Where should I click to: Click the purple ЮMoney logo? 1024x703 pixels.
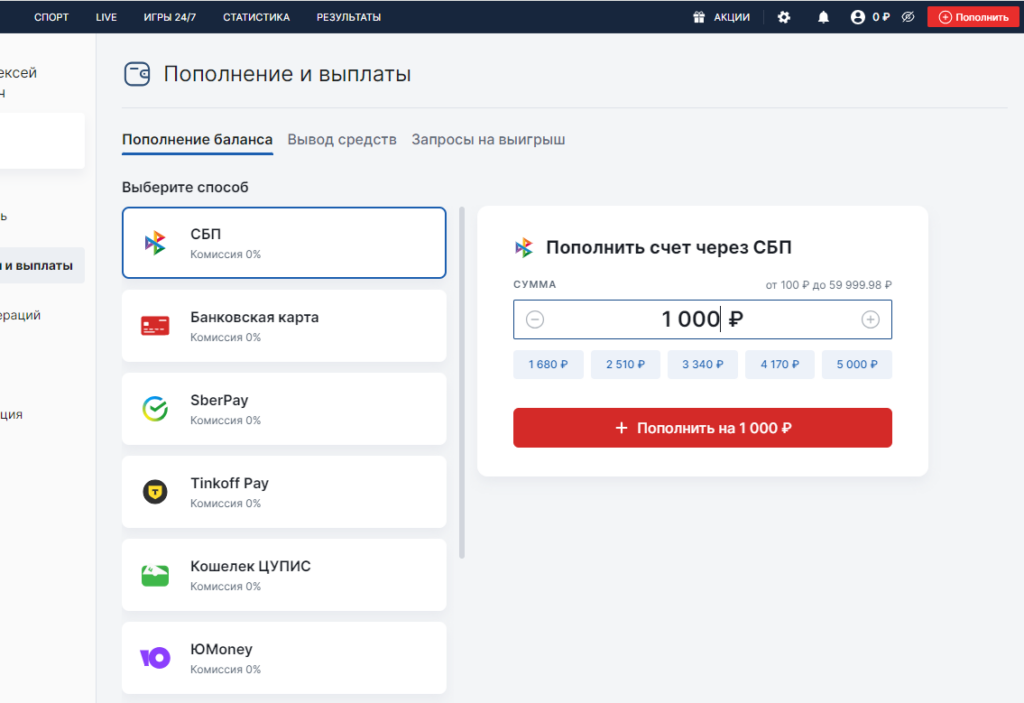(x=155, y=658)
